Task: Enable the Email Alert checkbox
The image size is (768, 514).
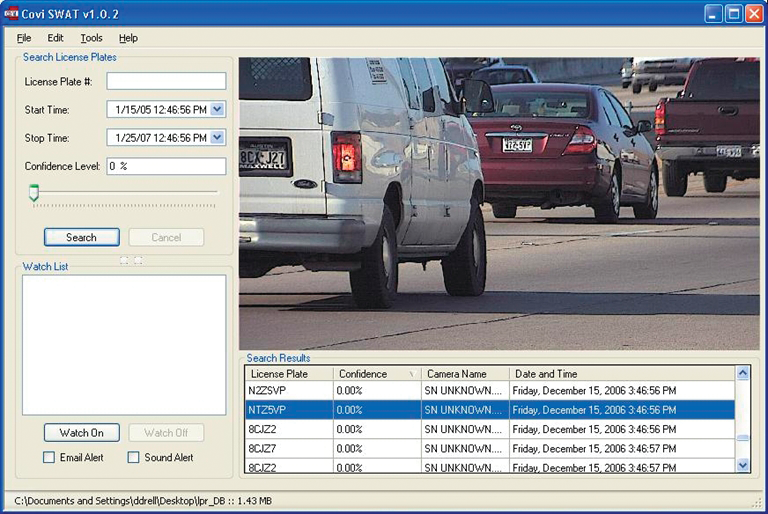Action: pyautogui.click(x=49, y=458)
